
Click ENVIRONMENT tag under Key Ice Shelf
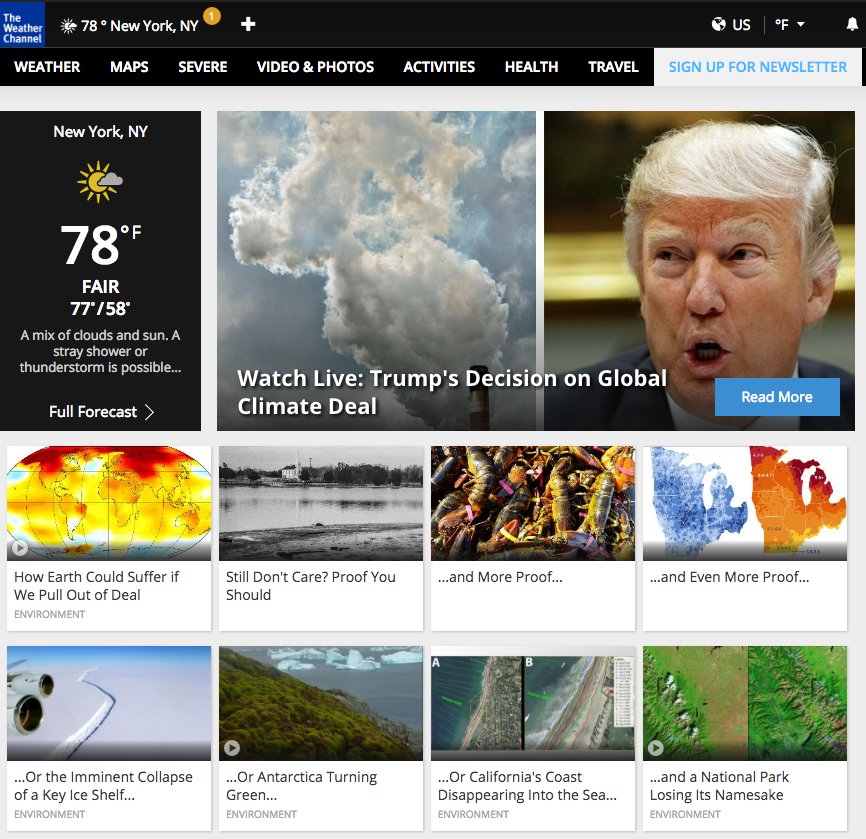49,814
